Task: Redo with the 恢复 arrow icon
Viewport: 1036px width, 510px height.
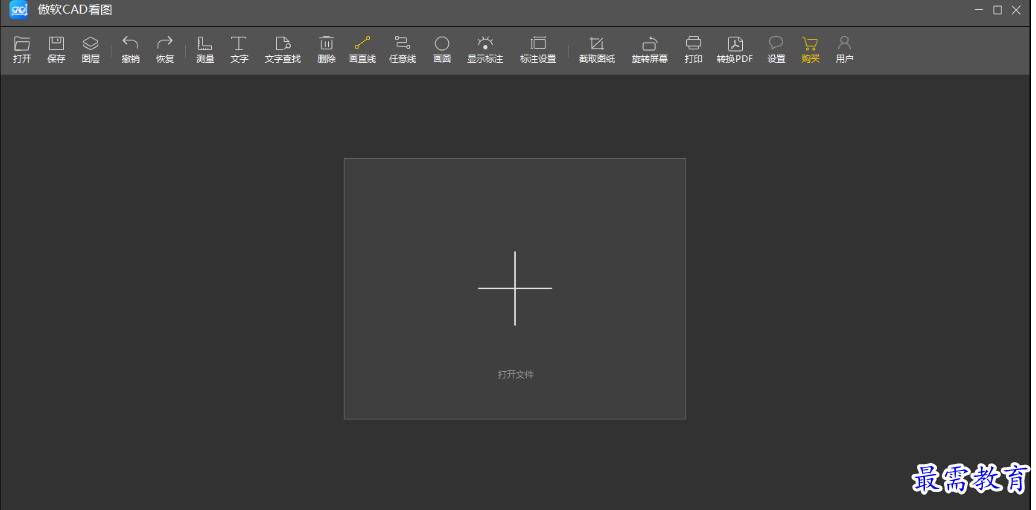Action: [x=165, y=50]
